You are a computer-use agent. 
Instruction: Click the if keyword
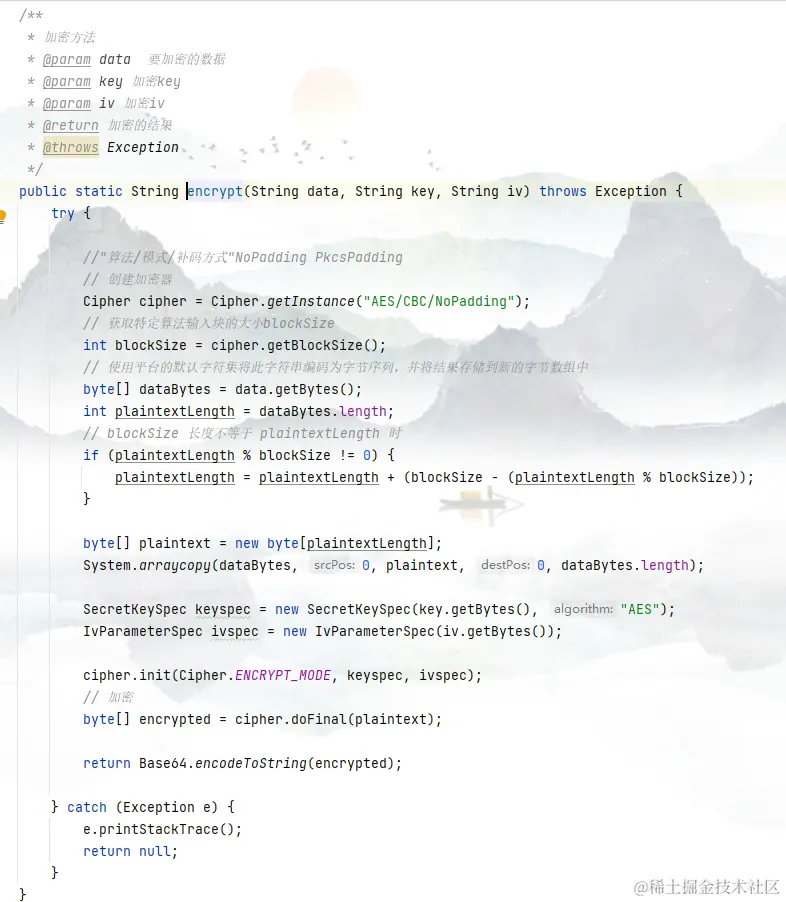(x=91, y=455)
